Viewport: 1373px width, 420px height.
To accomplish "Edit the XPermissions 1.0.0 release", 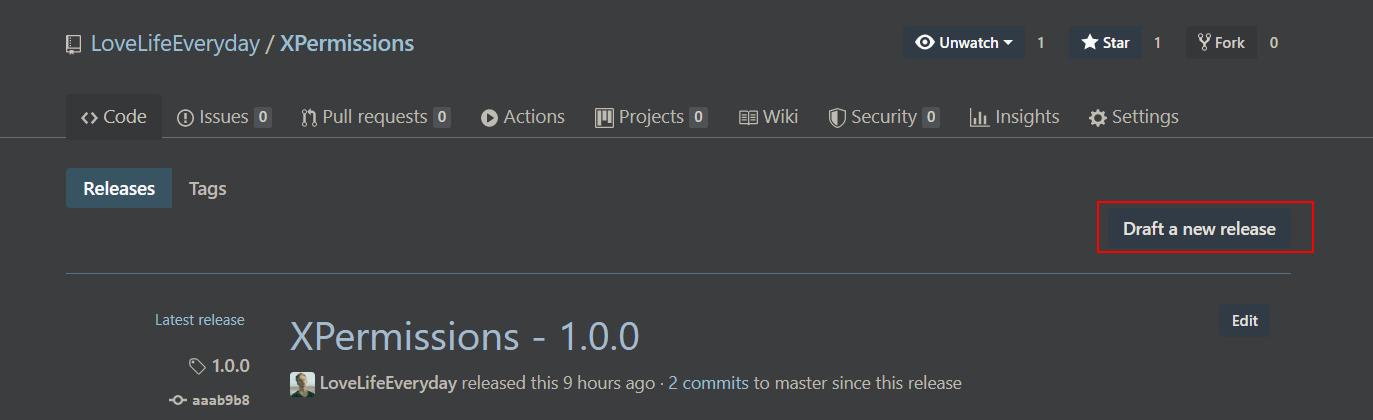I will tap(1245, 321).
